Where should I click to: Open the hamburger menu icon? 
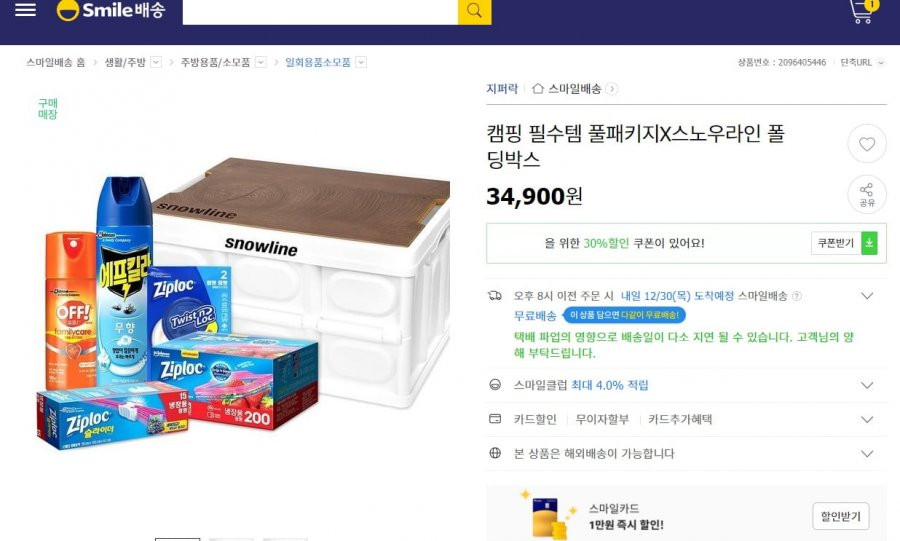(x=25, y=10)
